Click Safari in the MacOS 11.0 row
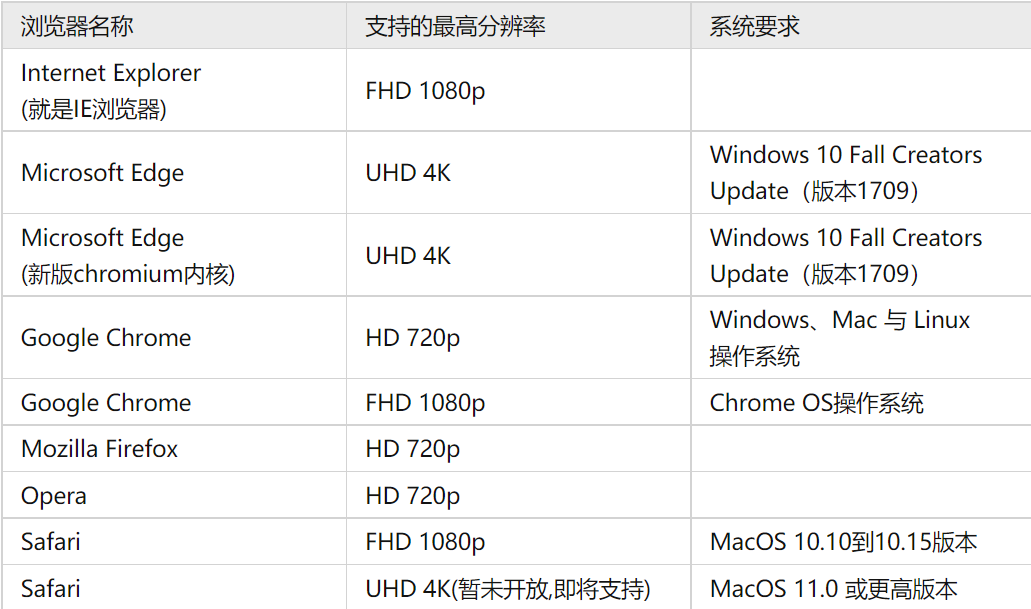The height and width of the screenshot is (609, 1031). [x=51, y=589]
